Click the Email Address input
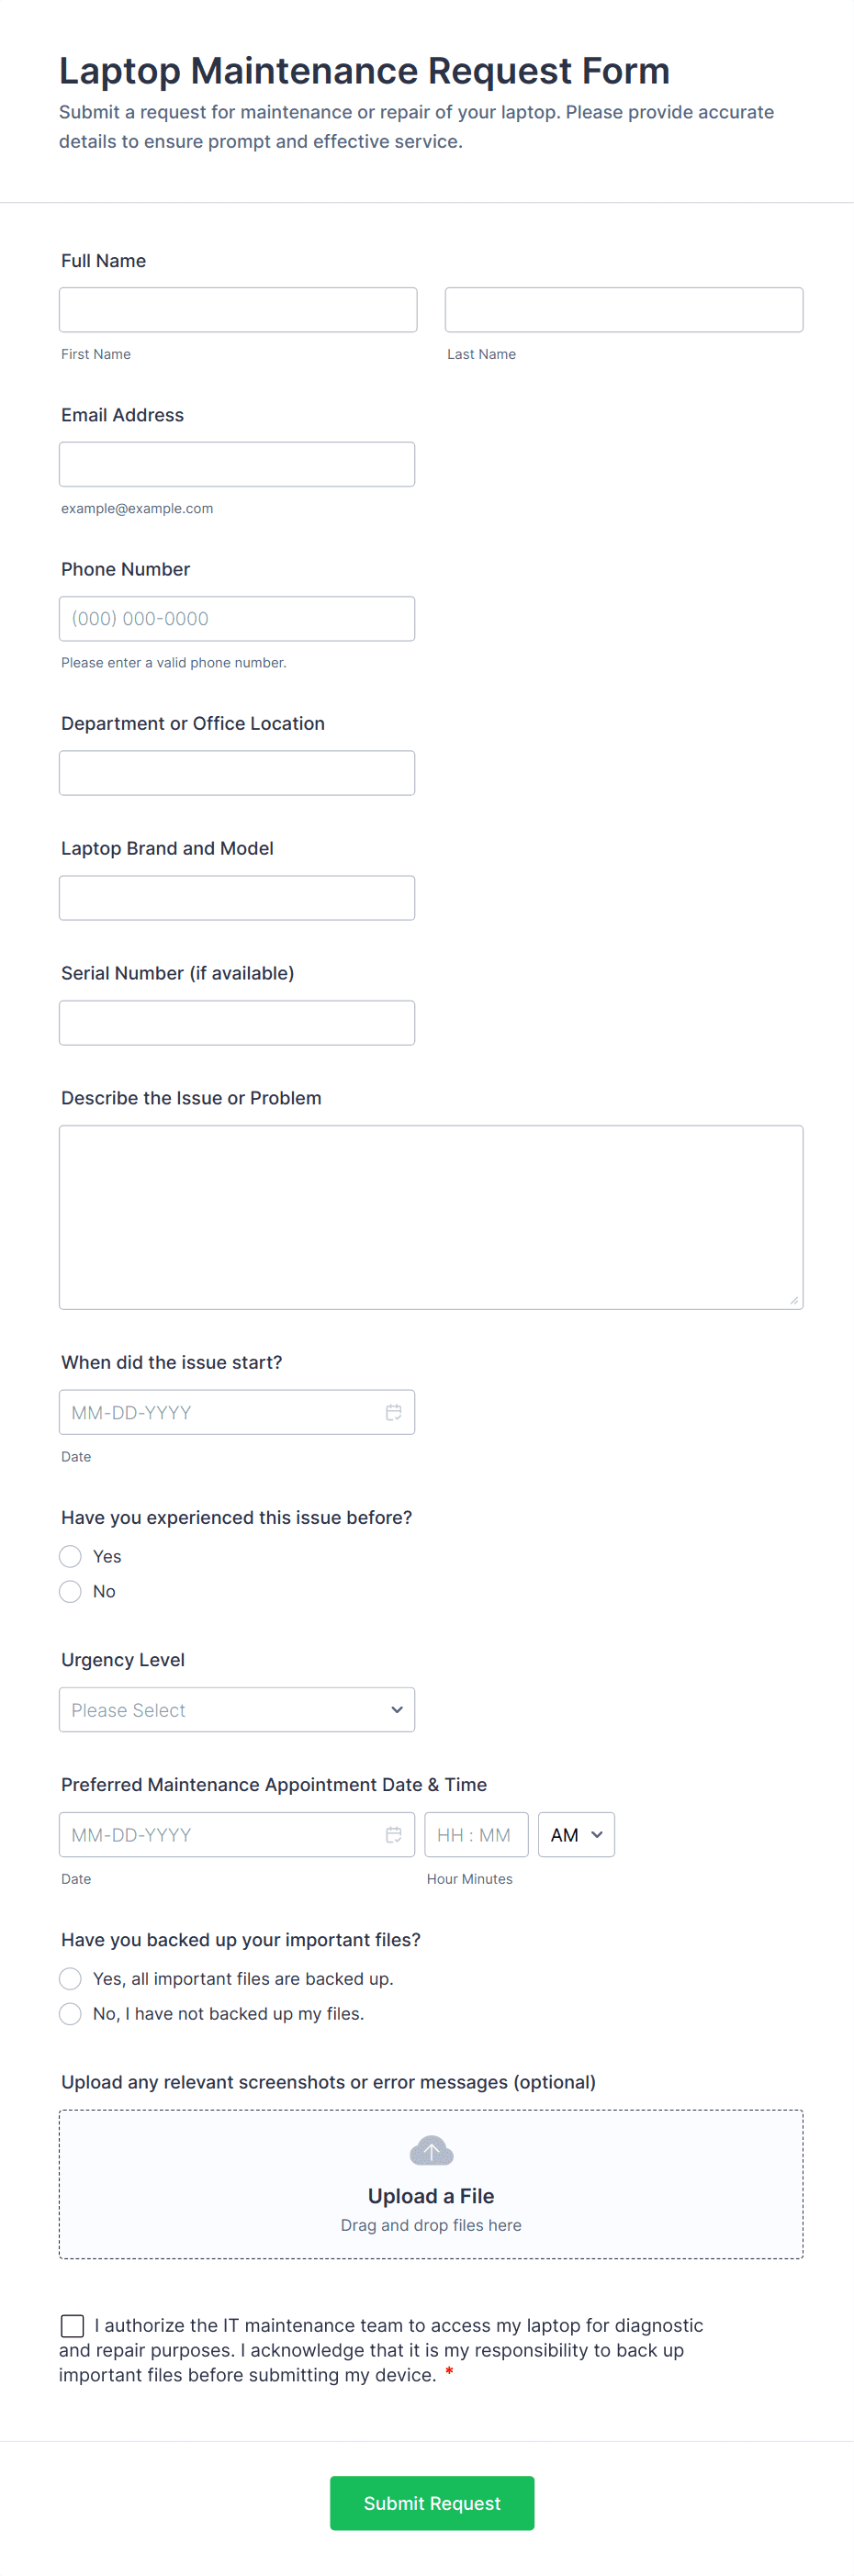854x2576 pixels. point(237,464)
